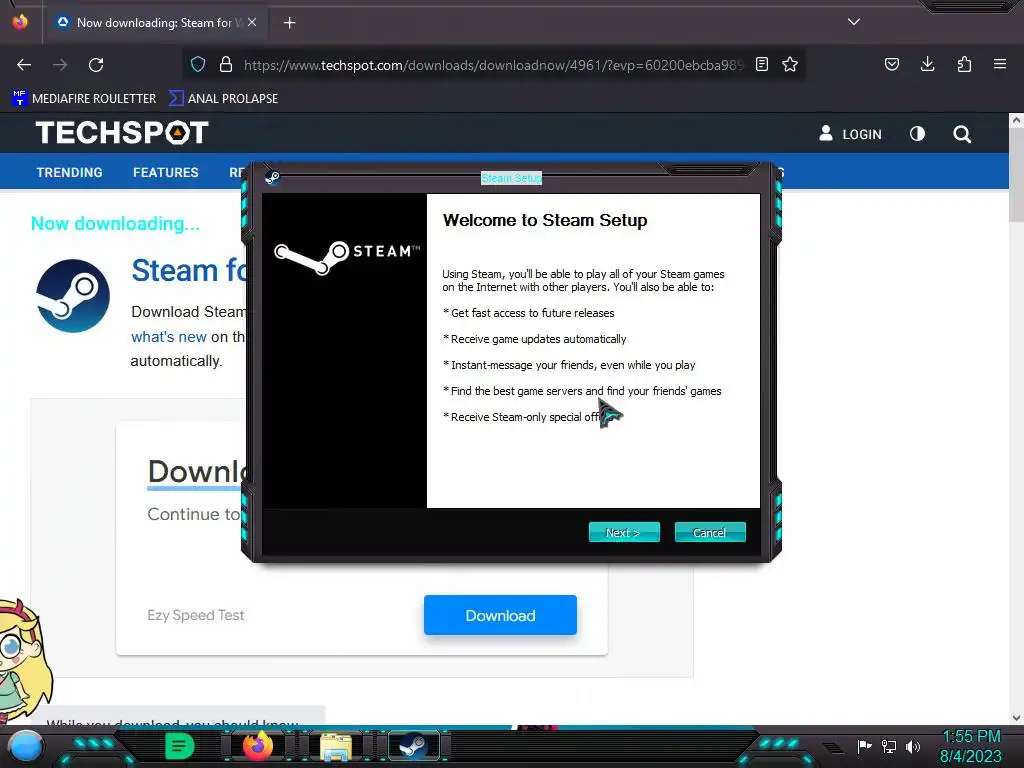The width and height of the screenshot is (1024, 768).
Task: Save the page to Pocket
Action: click(891, 64)
